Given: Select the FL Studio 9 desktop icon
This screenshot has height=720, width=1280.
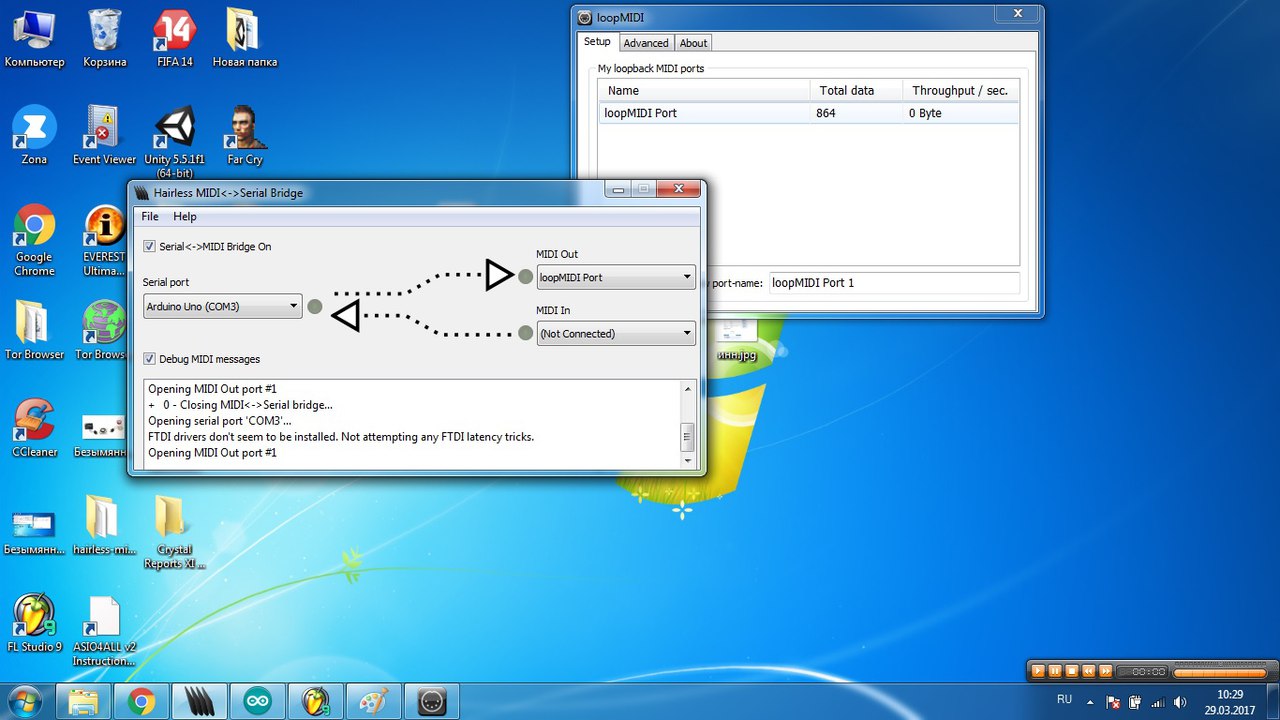Looking at the screenshot, I should [x=34, y=623].
